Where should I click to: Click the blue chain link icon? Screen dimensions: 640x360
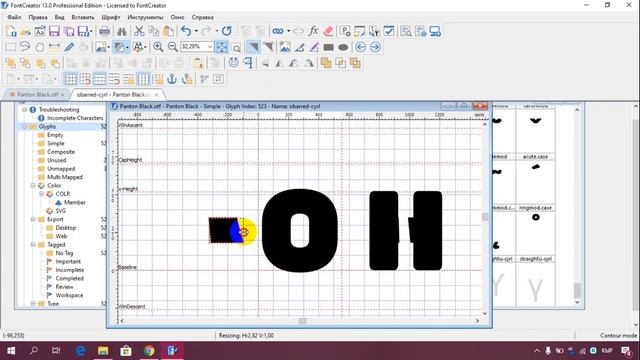(x=278, y=31)
